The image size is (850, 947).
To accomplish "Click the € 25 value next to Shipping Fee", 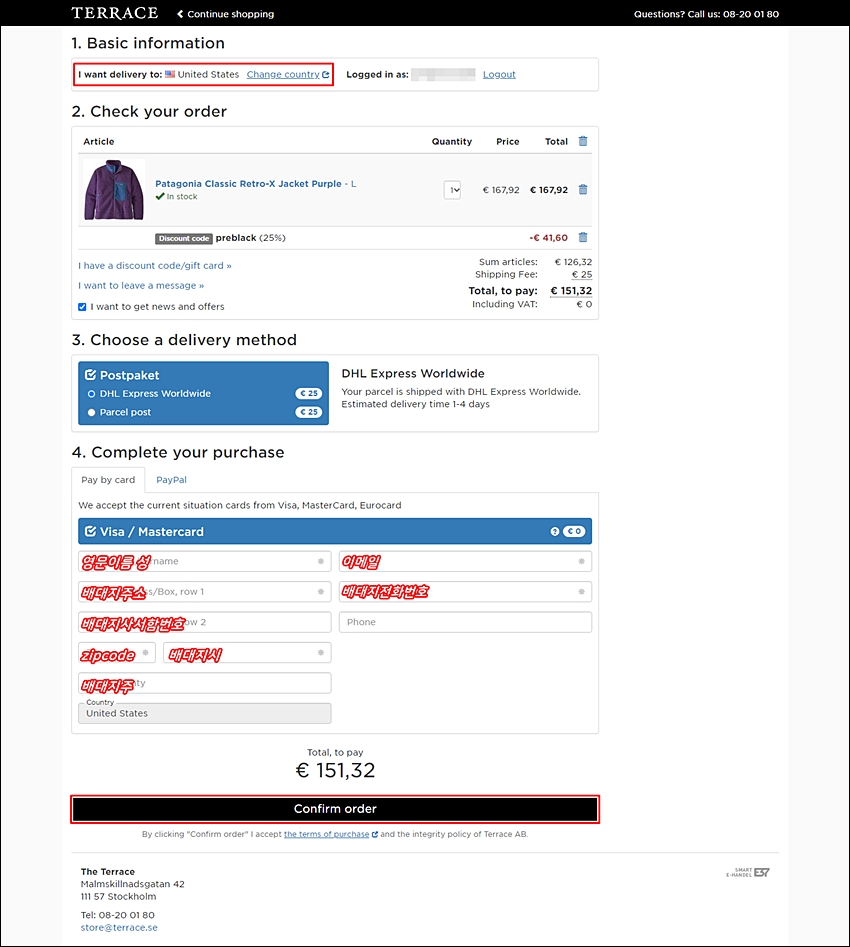I will tap(582, 274).
